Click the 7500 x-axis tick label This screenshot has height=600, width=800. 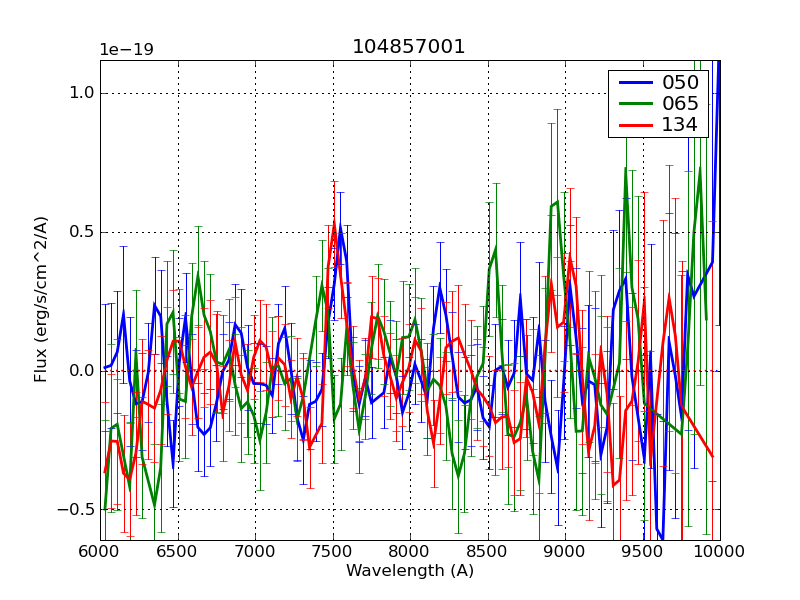coord(332,552)
